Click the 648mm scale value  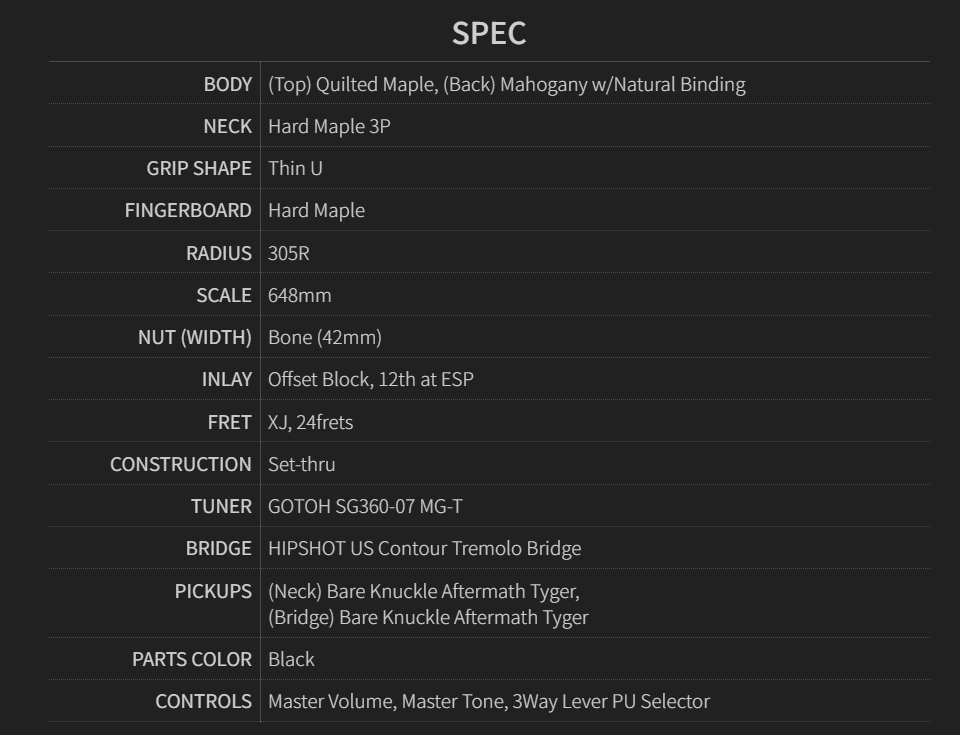(300, 295)
